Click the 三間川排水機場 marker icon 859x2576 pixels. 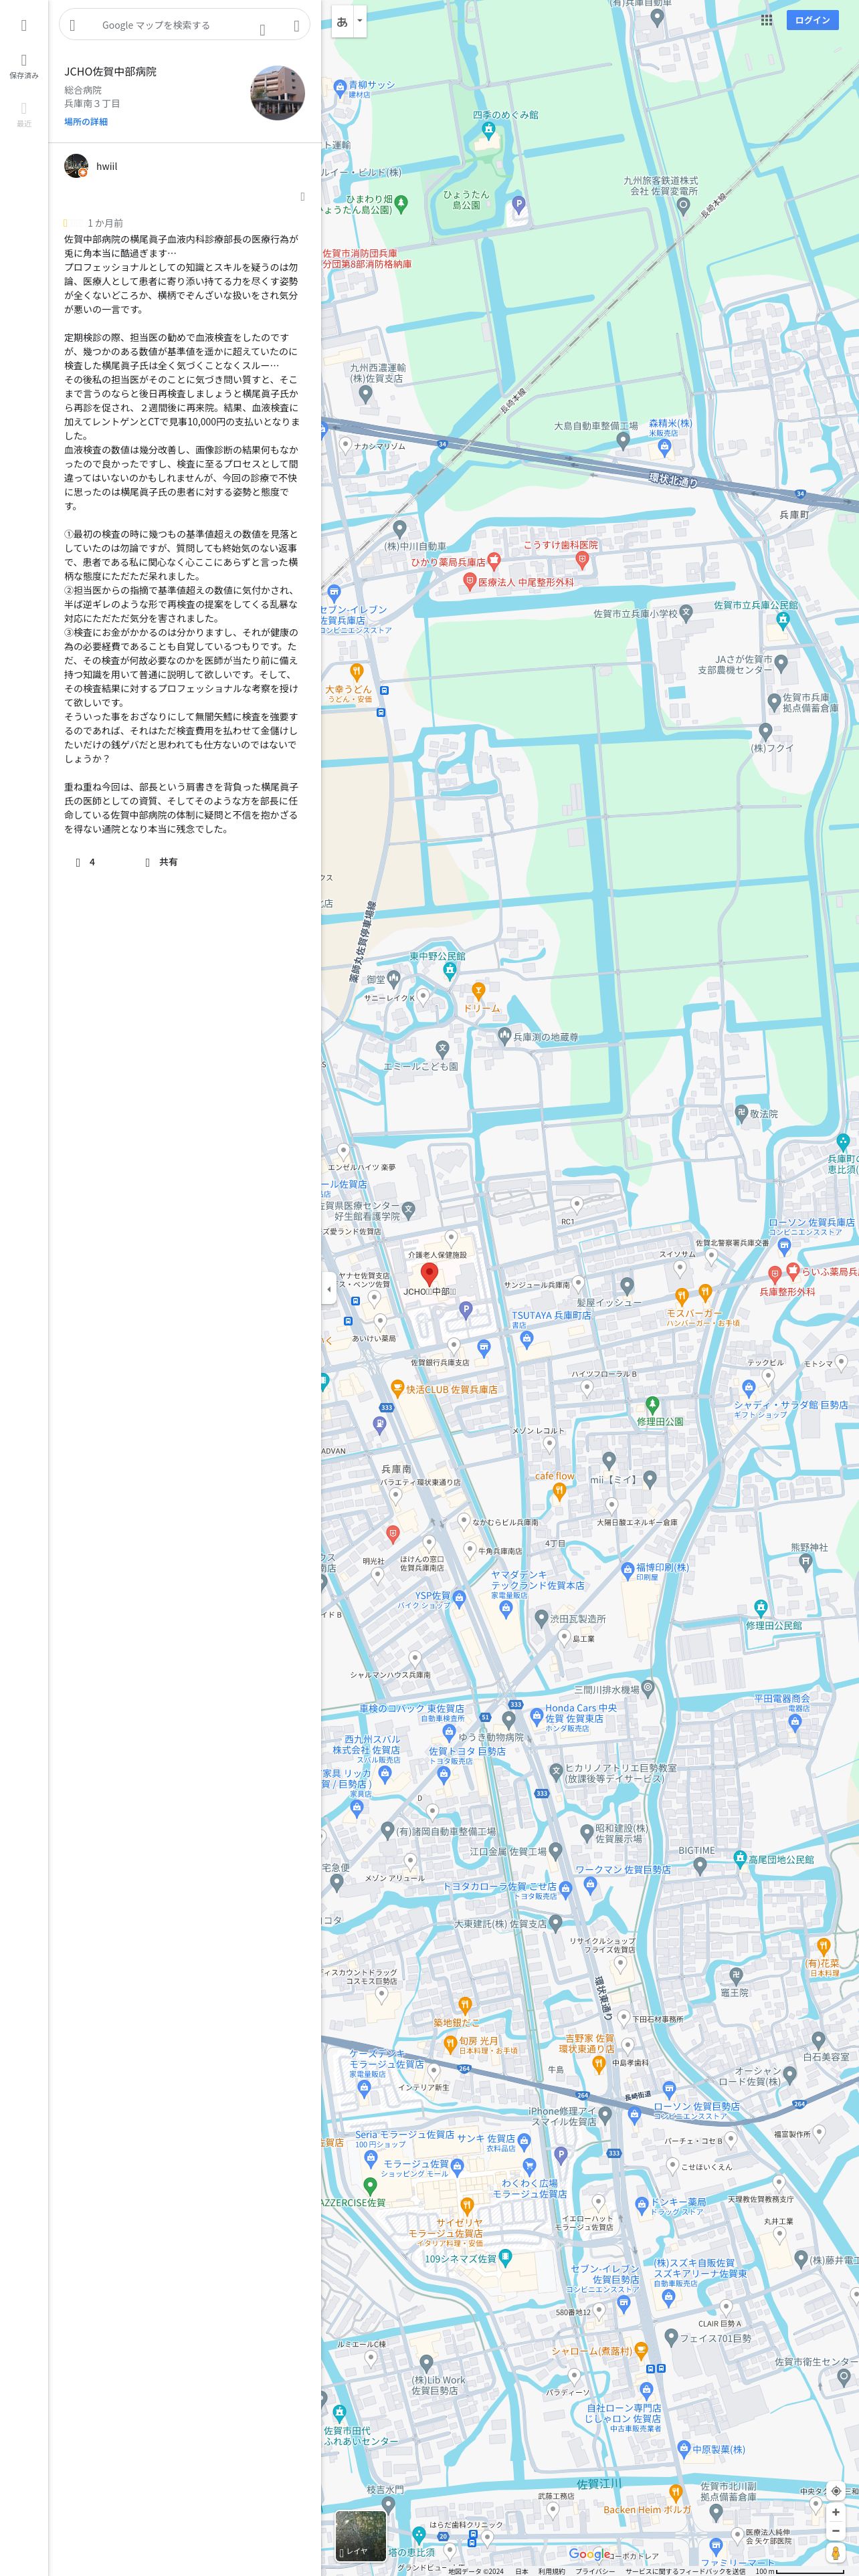[x=648, y=1688]
